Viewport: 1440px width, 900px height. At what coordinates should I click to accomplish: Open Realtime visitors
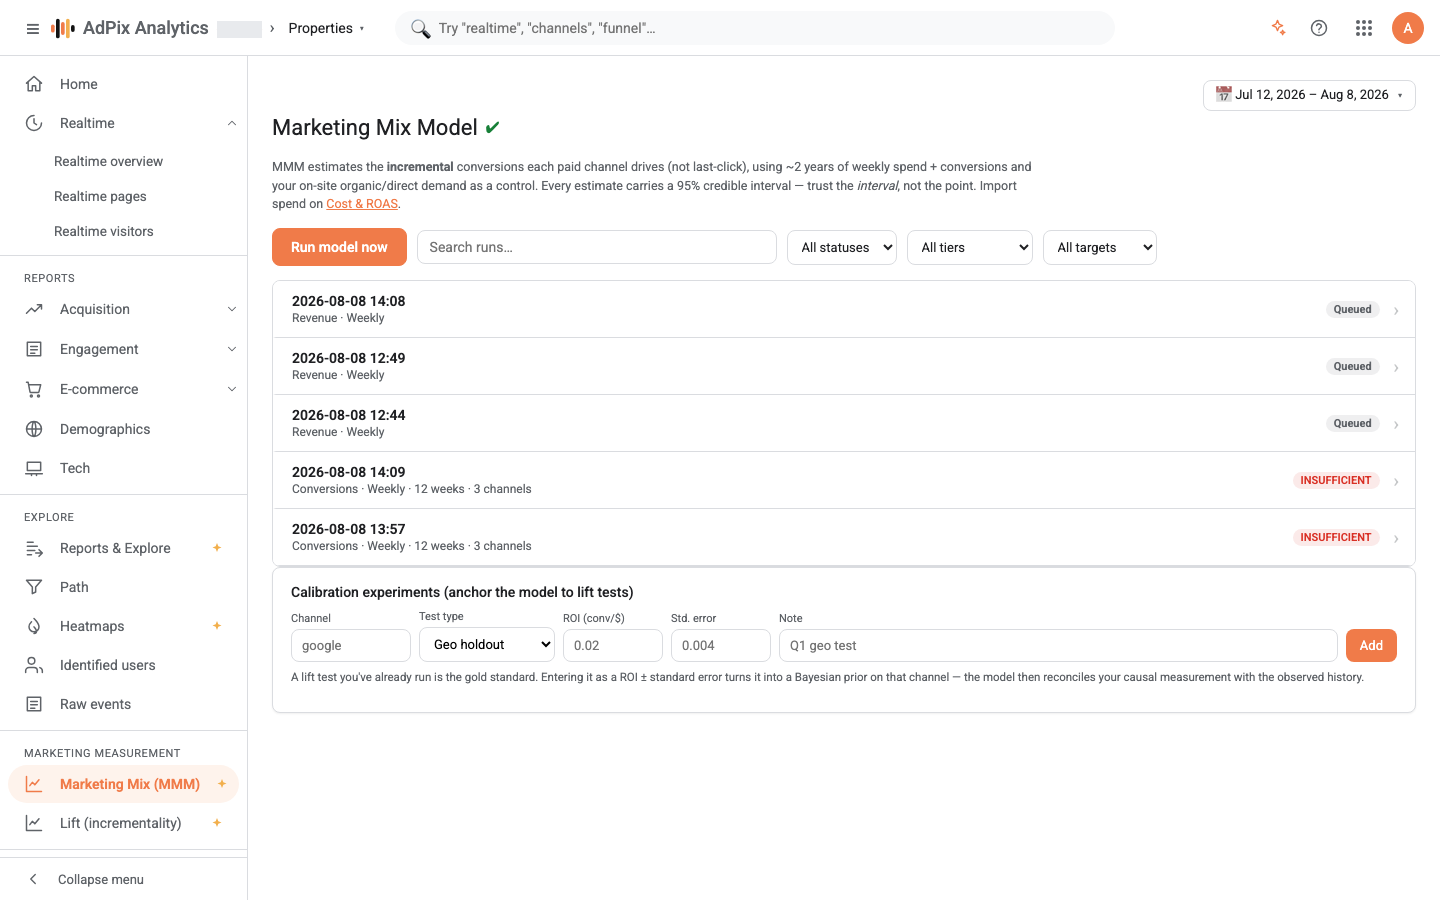(x=104, y=231)
